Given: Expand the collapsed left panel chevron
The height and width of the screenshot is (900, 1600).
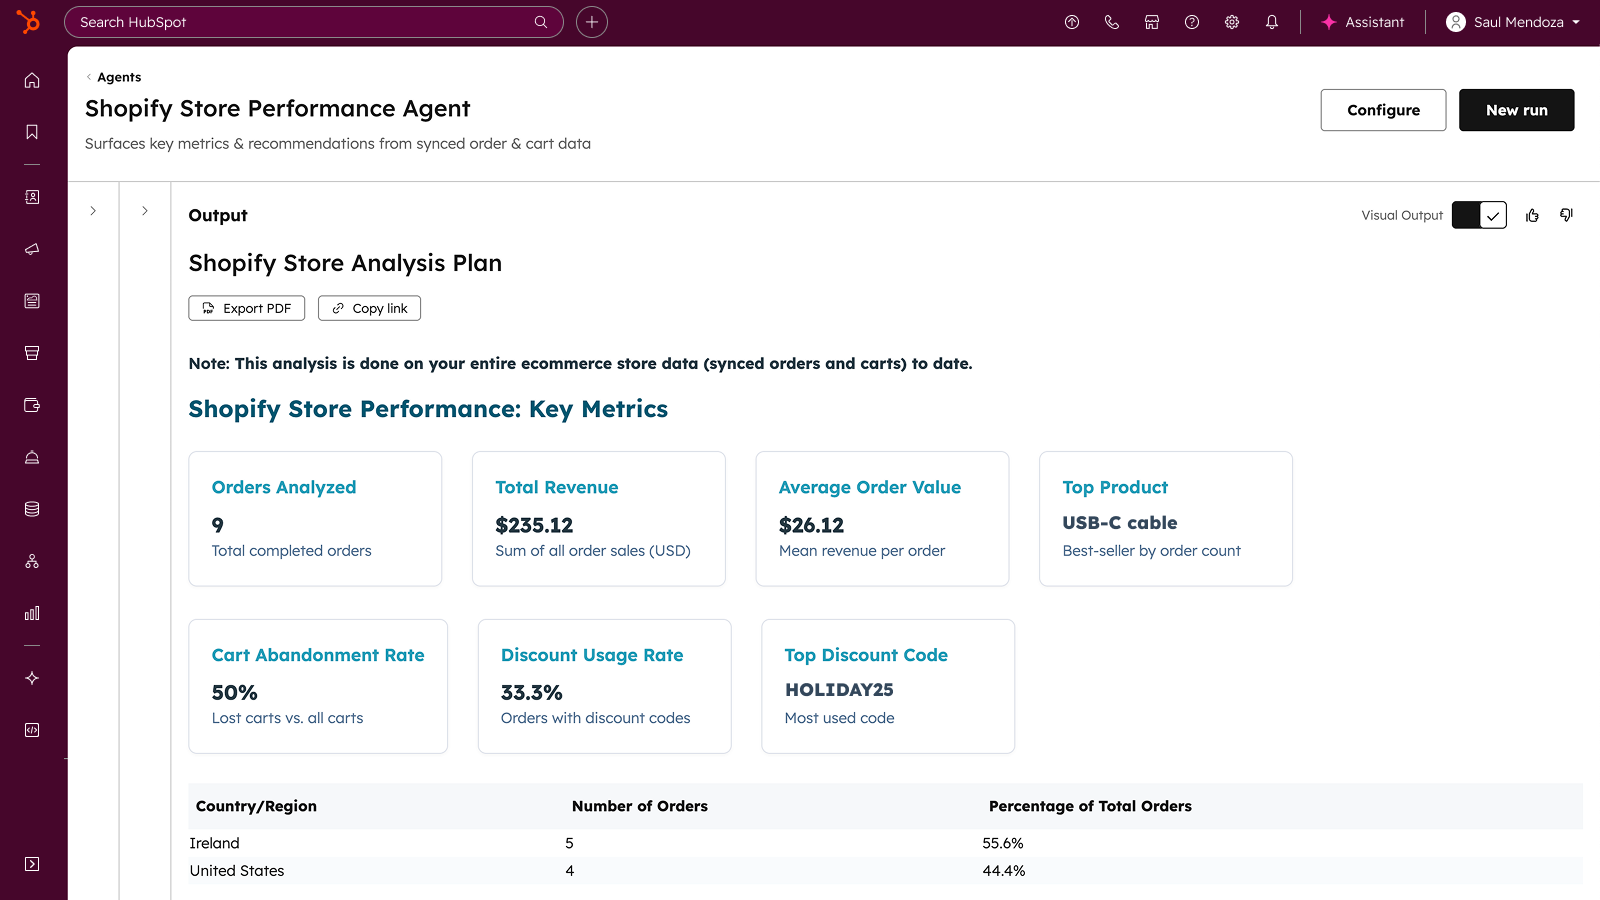Looking at the screenshot, I should [93, 211].
